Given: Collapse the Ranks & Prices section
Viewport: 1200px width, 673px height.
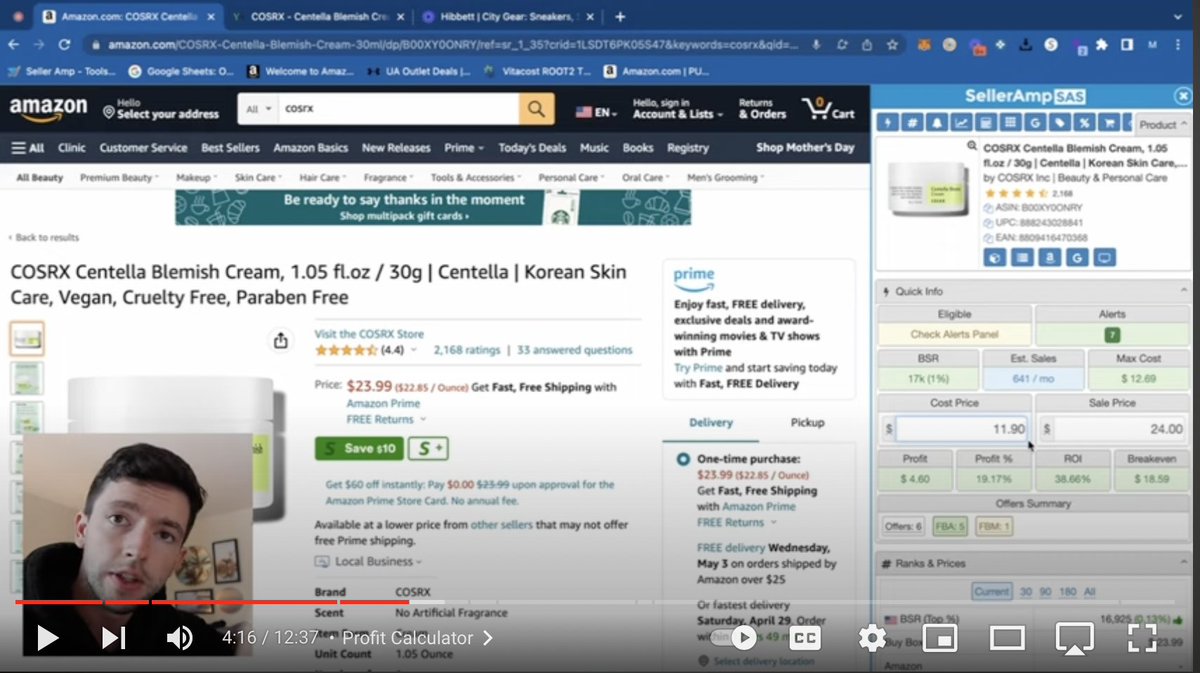Looking at the screenshot, I should coord(1184,564).
